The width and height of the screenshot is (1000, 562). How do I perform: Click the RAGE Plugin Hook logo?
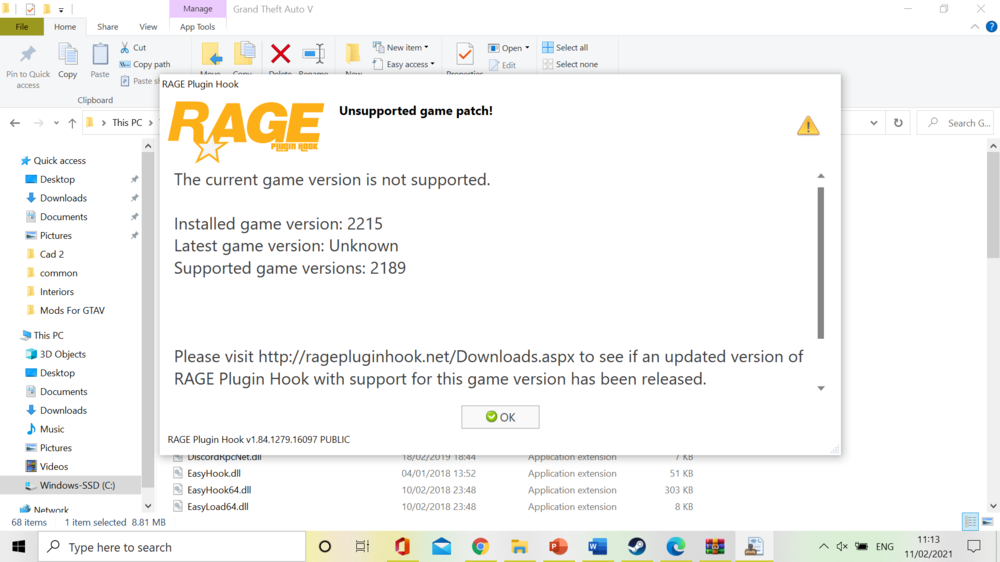click(x=246, y=133)
